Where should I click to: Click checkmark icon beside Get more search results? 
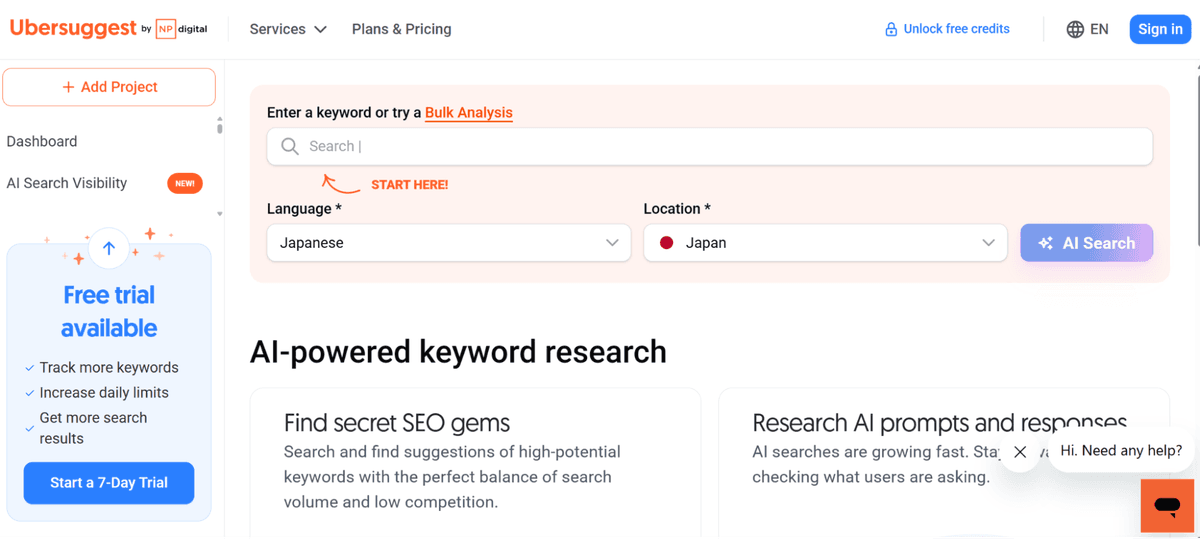coord(30,429)
